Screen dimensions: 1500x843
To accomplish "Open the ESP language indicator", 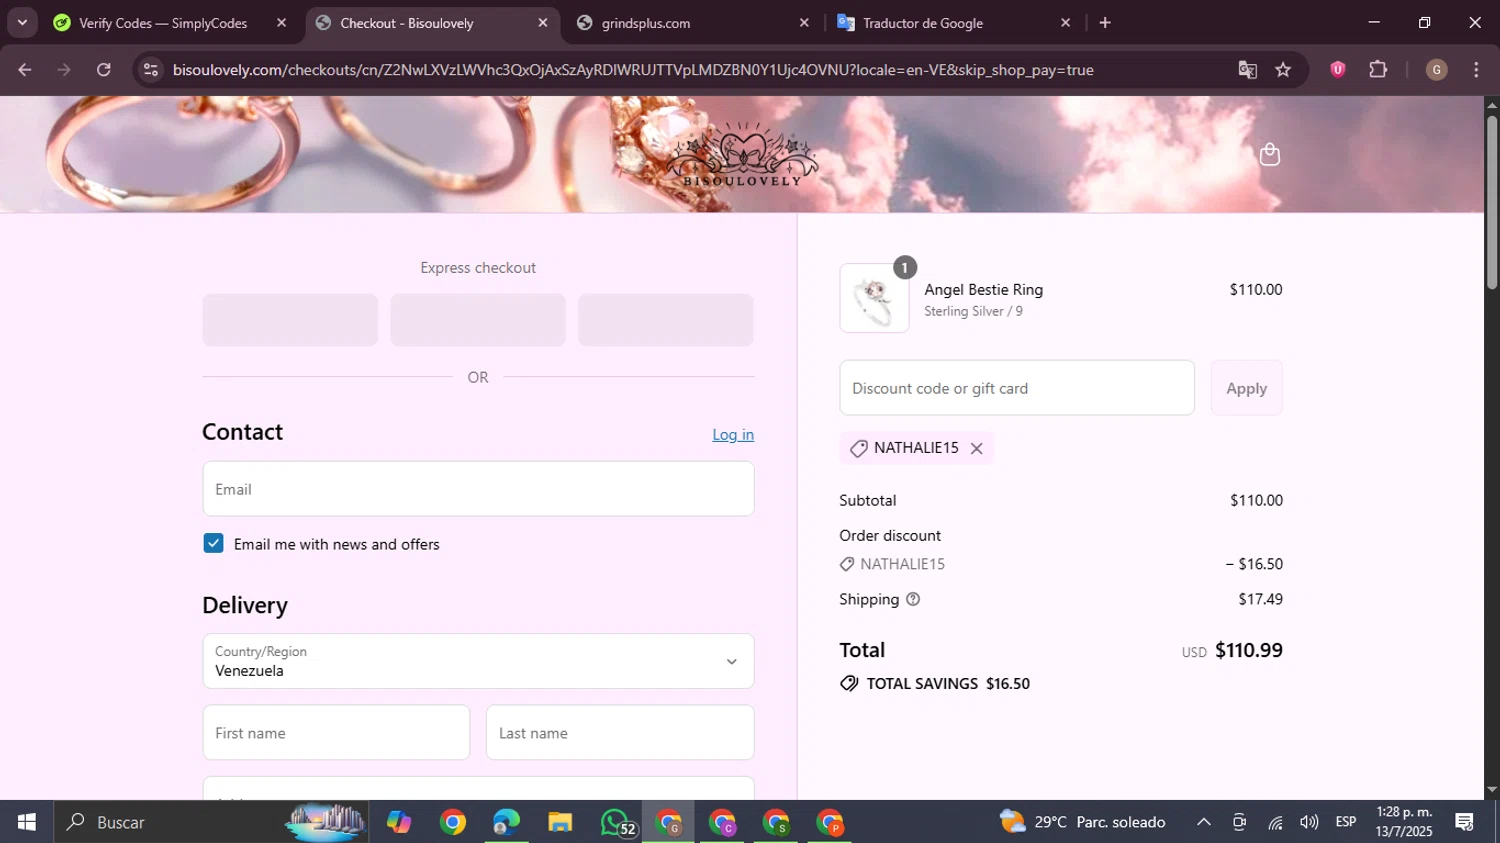I will [1346, 822].
